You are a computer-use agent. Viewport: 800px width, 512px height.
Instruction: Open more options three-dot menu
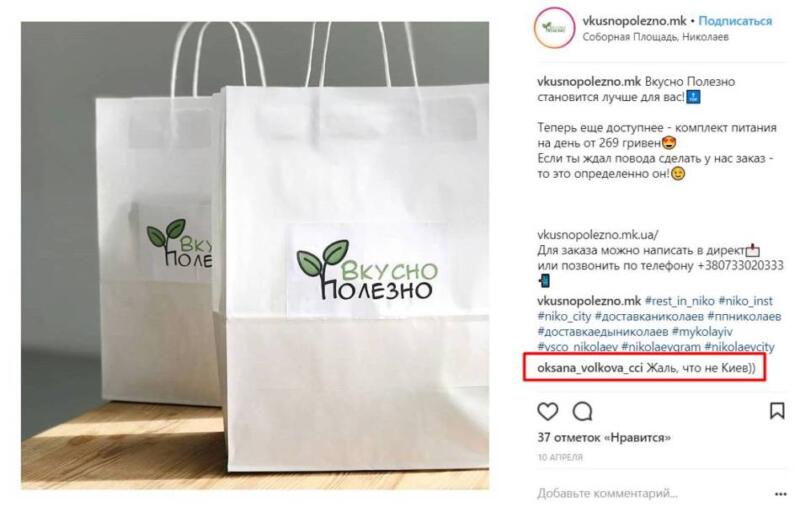[780, 494]
